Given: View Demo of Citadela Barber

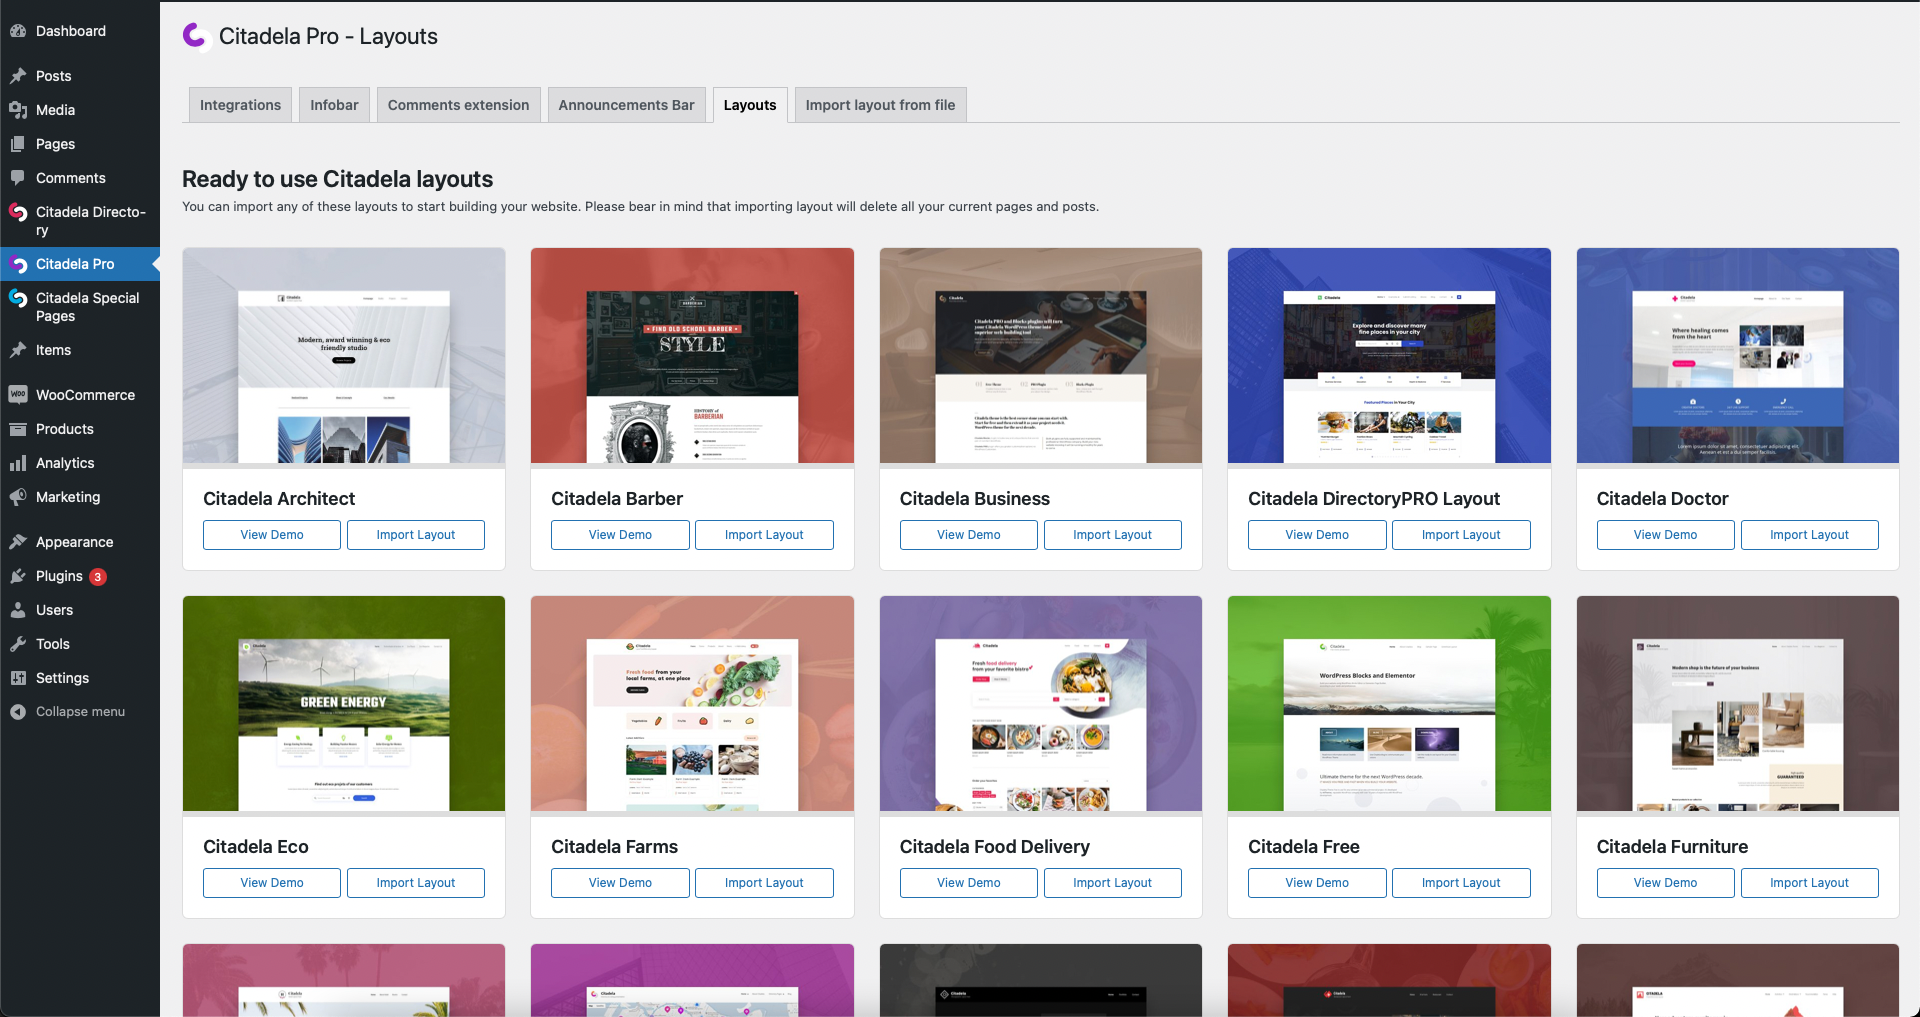Looking at the screenshot, I should tap(620, 535).
